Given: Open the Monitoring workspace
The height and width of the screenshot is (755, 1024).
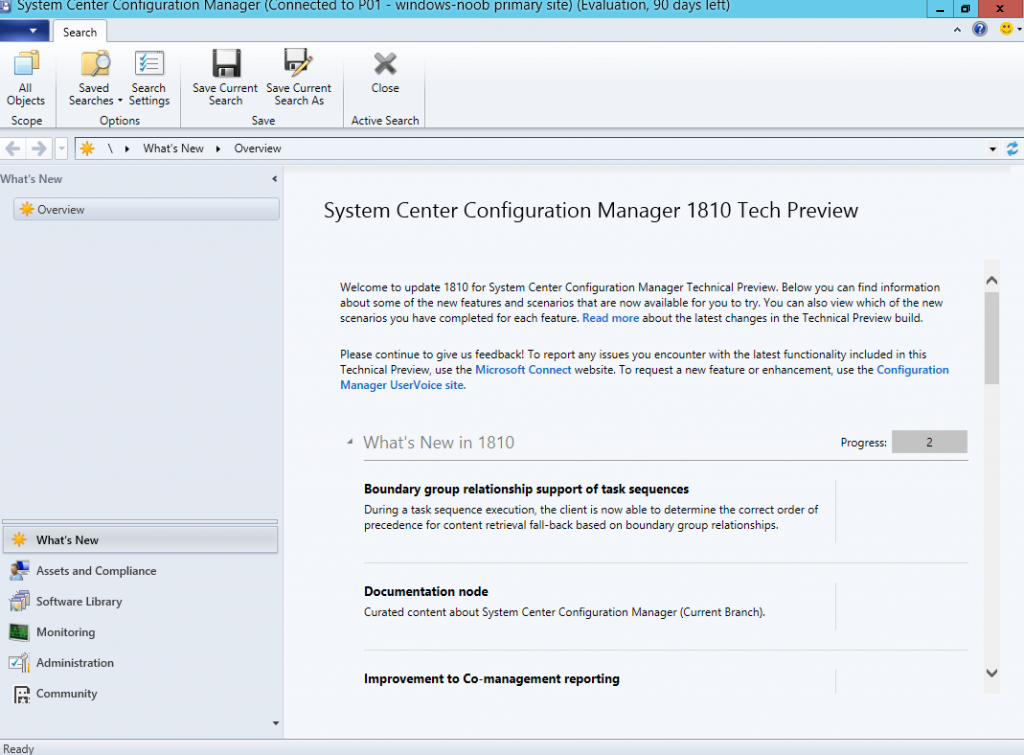Looking at the screenshot, I should click(140, 632).
